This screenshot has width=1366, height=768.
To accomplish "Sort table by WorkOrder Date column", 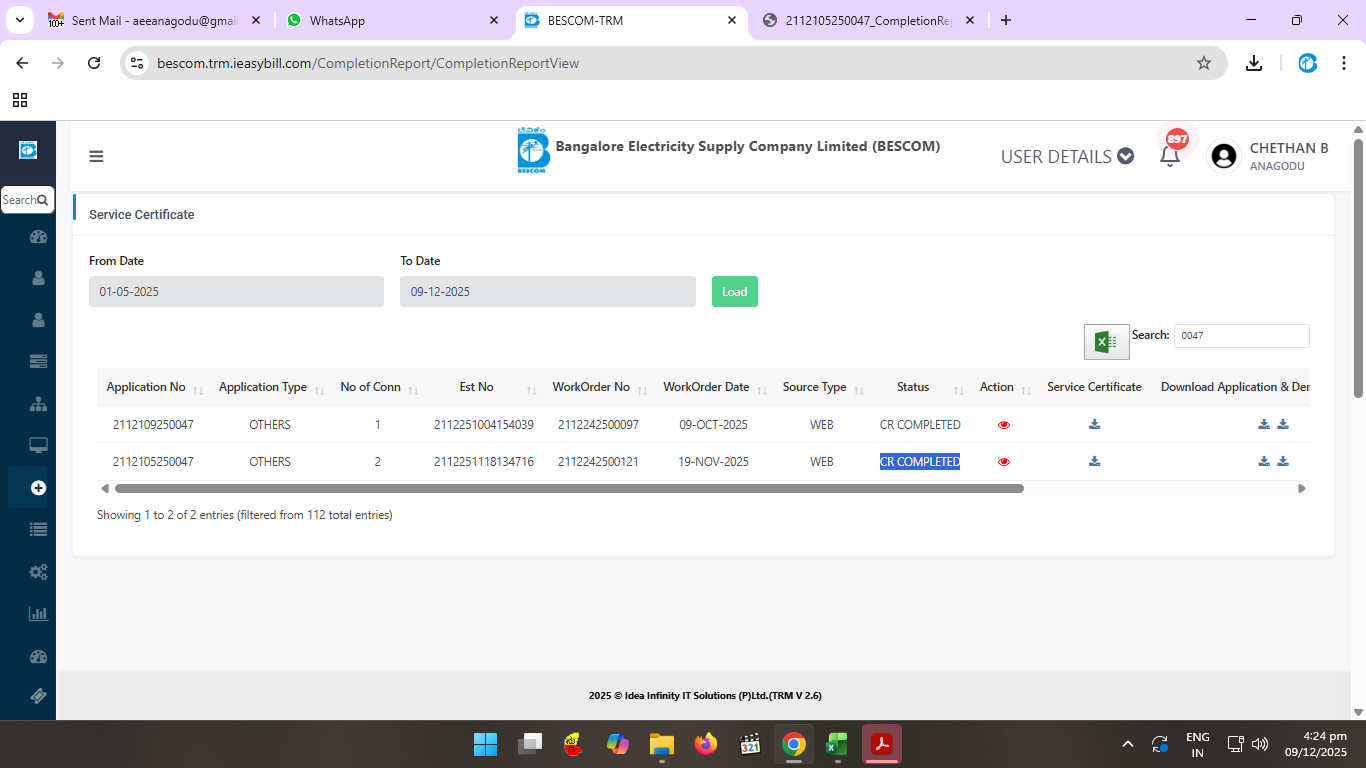I will coord(706,388).
